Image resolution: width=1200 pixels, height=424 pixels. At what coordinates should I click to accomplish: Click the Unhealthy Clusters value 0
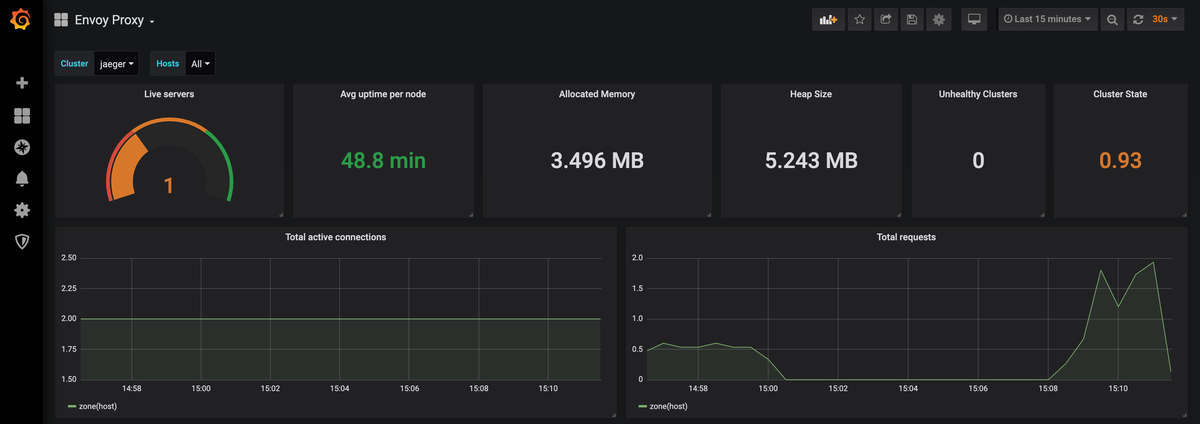978,160
